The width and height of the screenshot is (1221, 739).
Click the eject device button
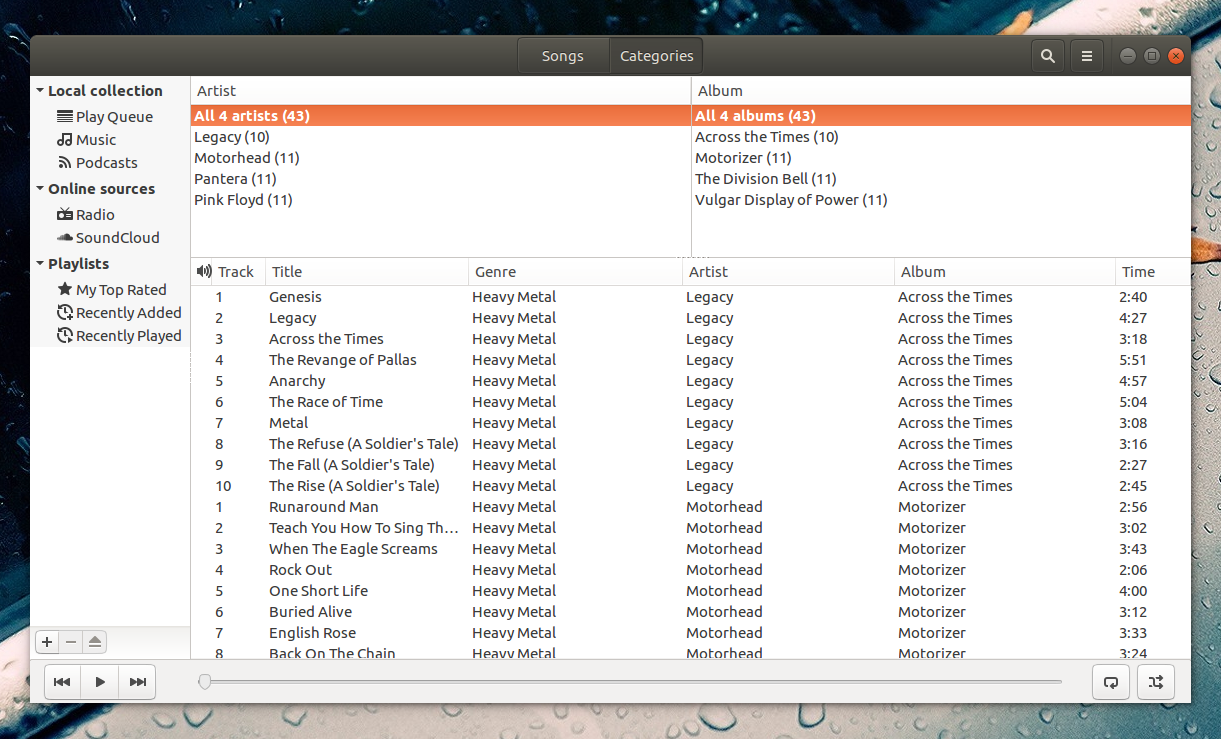click(95, 642)
